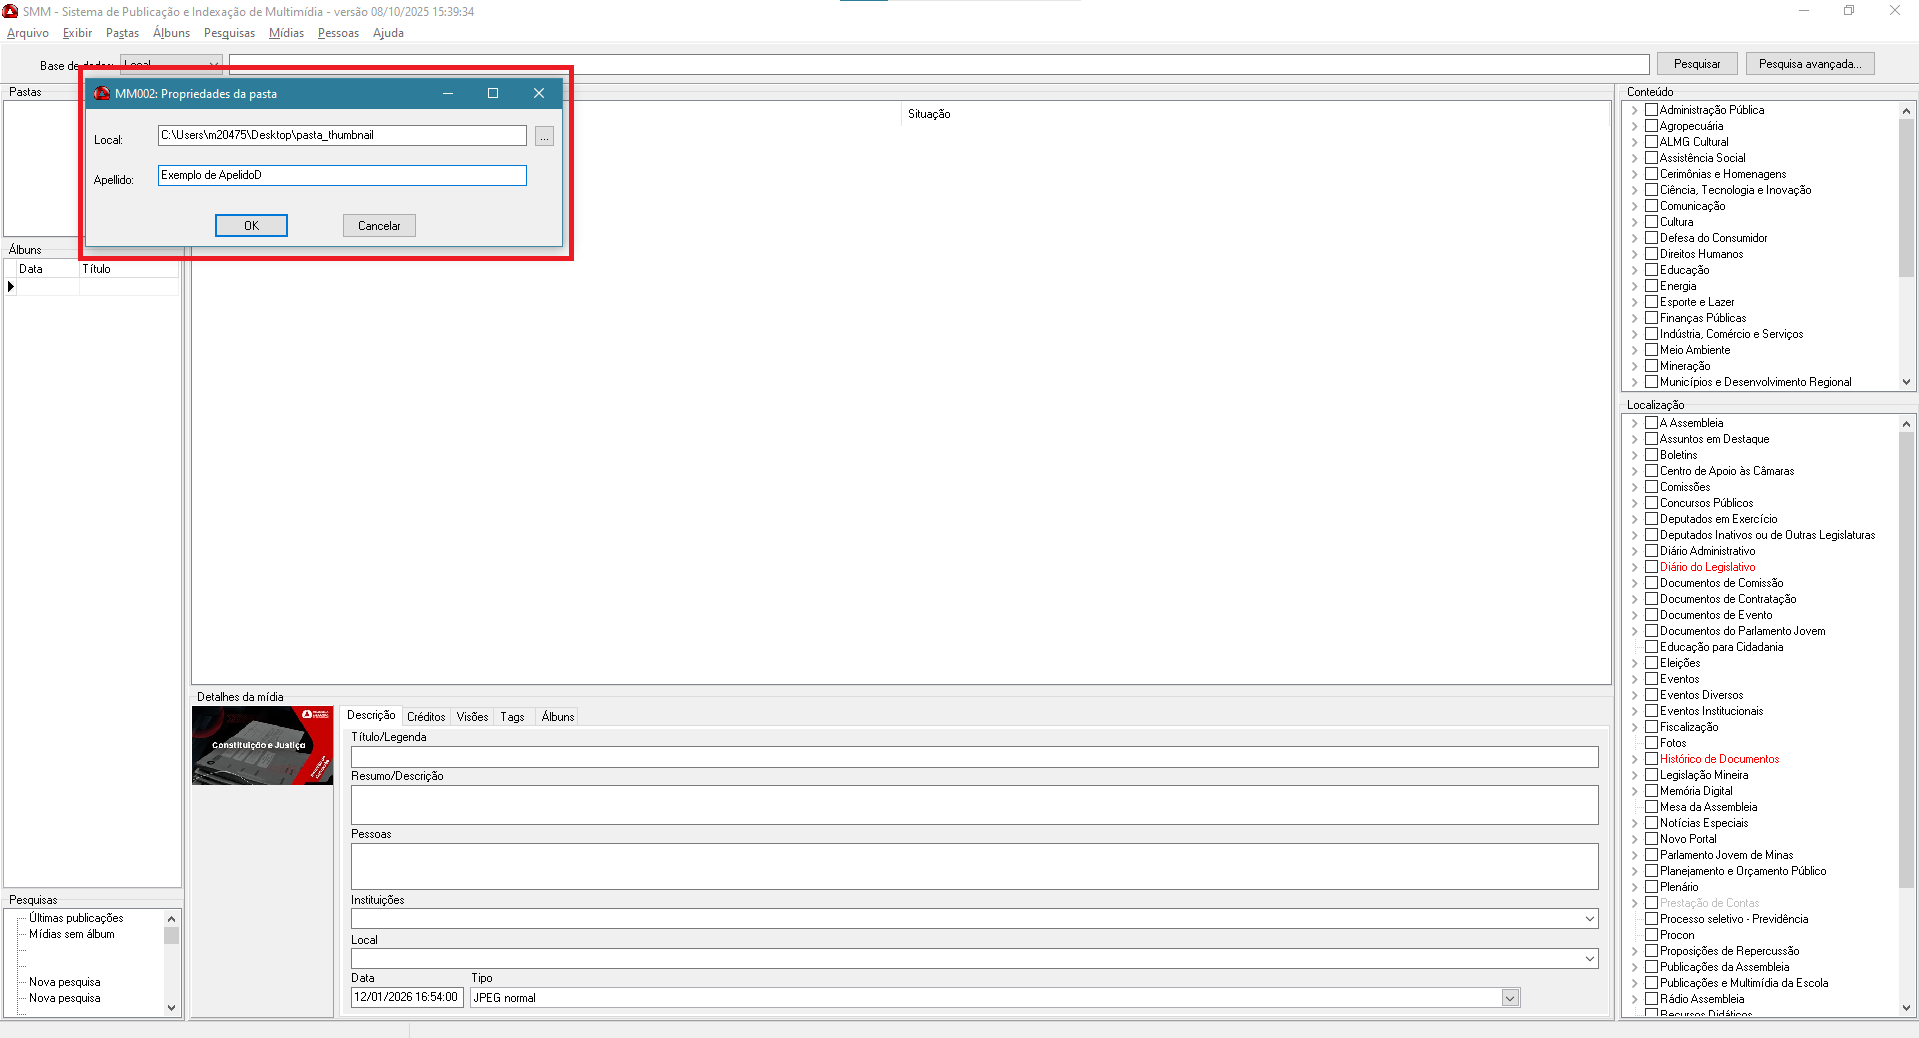Enable the Diário do Legislativo checkbox
Screen dimensions: 1919x1038
tap(1652, 567)
